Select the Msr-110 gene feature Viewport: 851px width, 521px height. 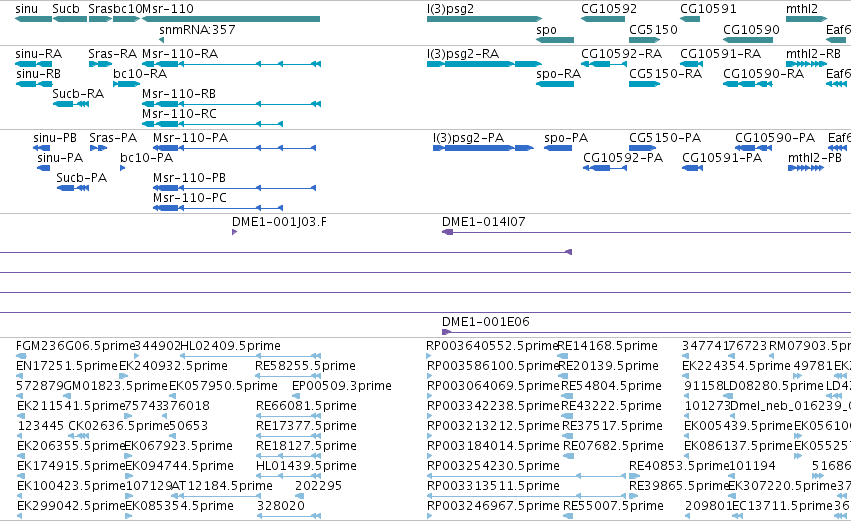coord(231,19)
